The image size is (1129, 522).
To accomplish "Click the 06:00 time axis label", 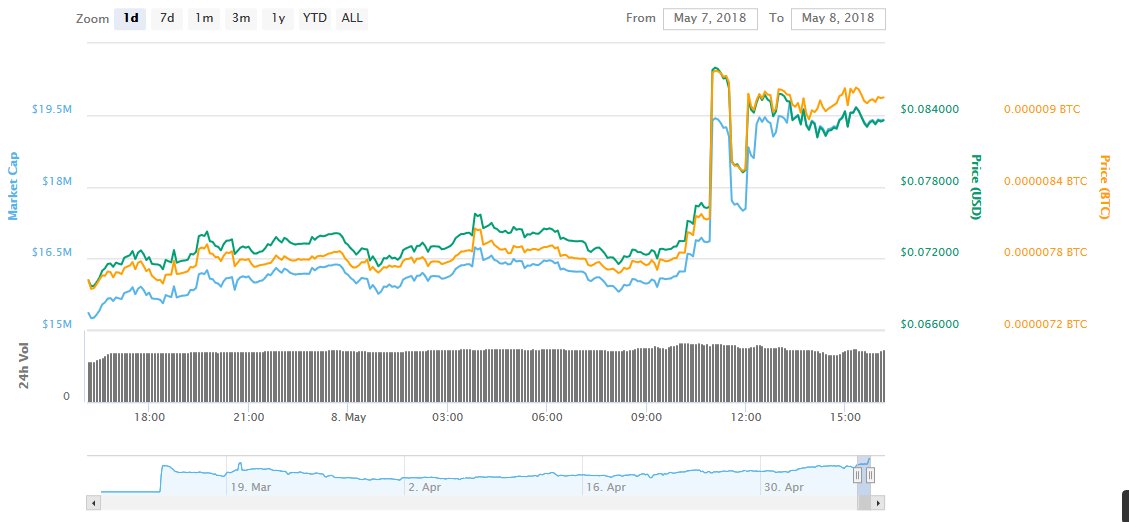I will click(547, 417).
